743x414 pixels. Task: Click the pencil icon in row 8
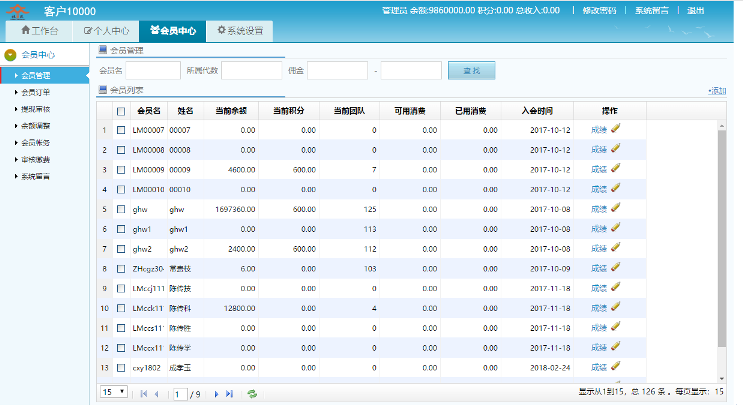(x=616, y=268)
